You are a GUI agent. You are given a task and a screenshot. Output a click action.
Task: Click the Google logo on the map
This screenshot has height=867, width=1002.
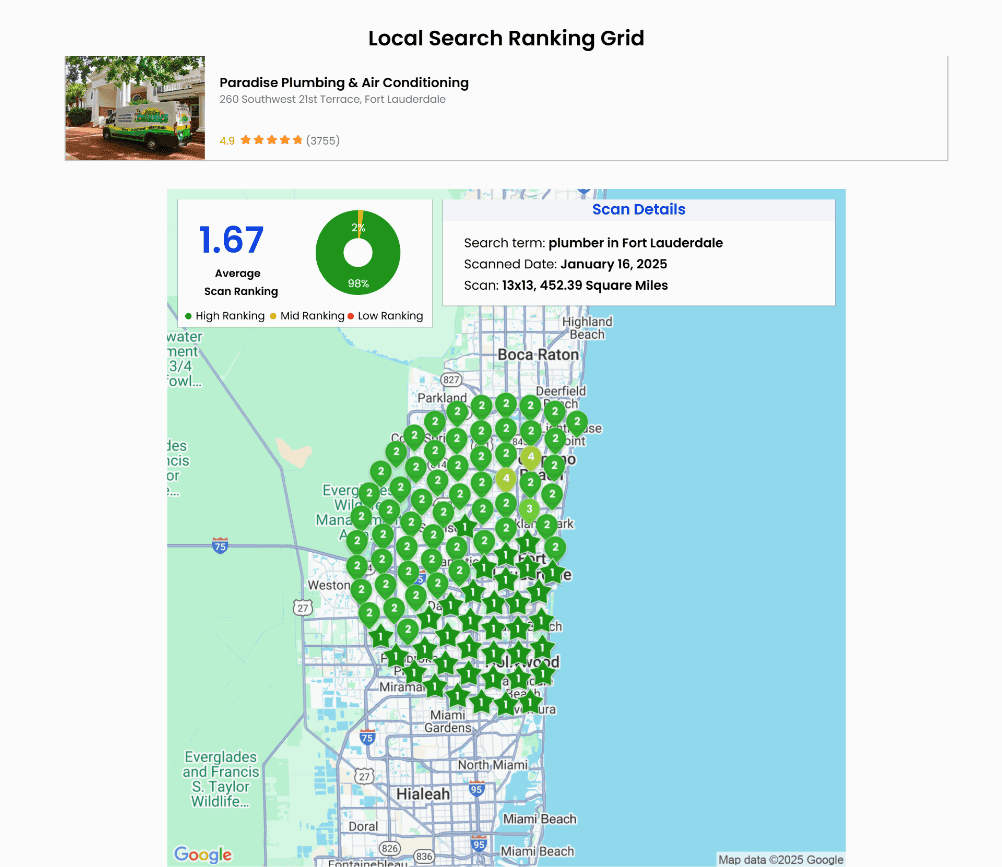(x=203, y=854)
